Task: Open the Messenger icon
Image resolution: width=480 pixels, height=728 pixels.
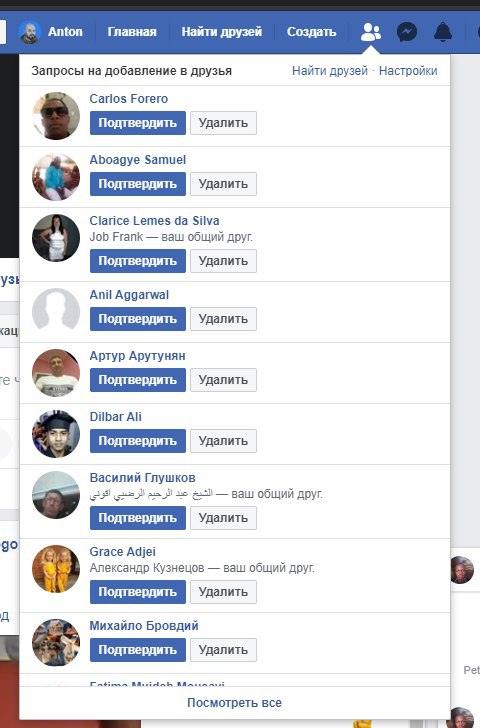Action: [407, 32]
